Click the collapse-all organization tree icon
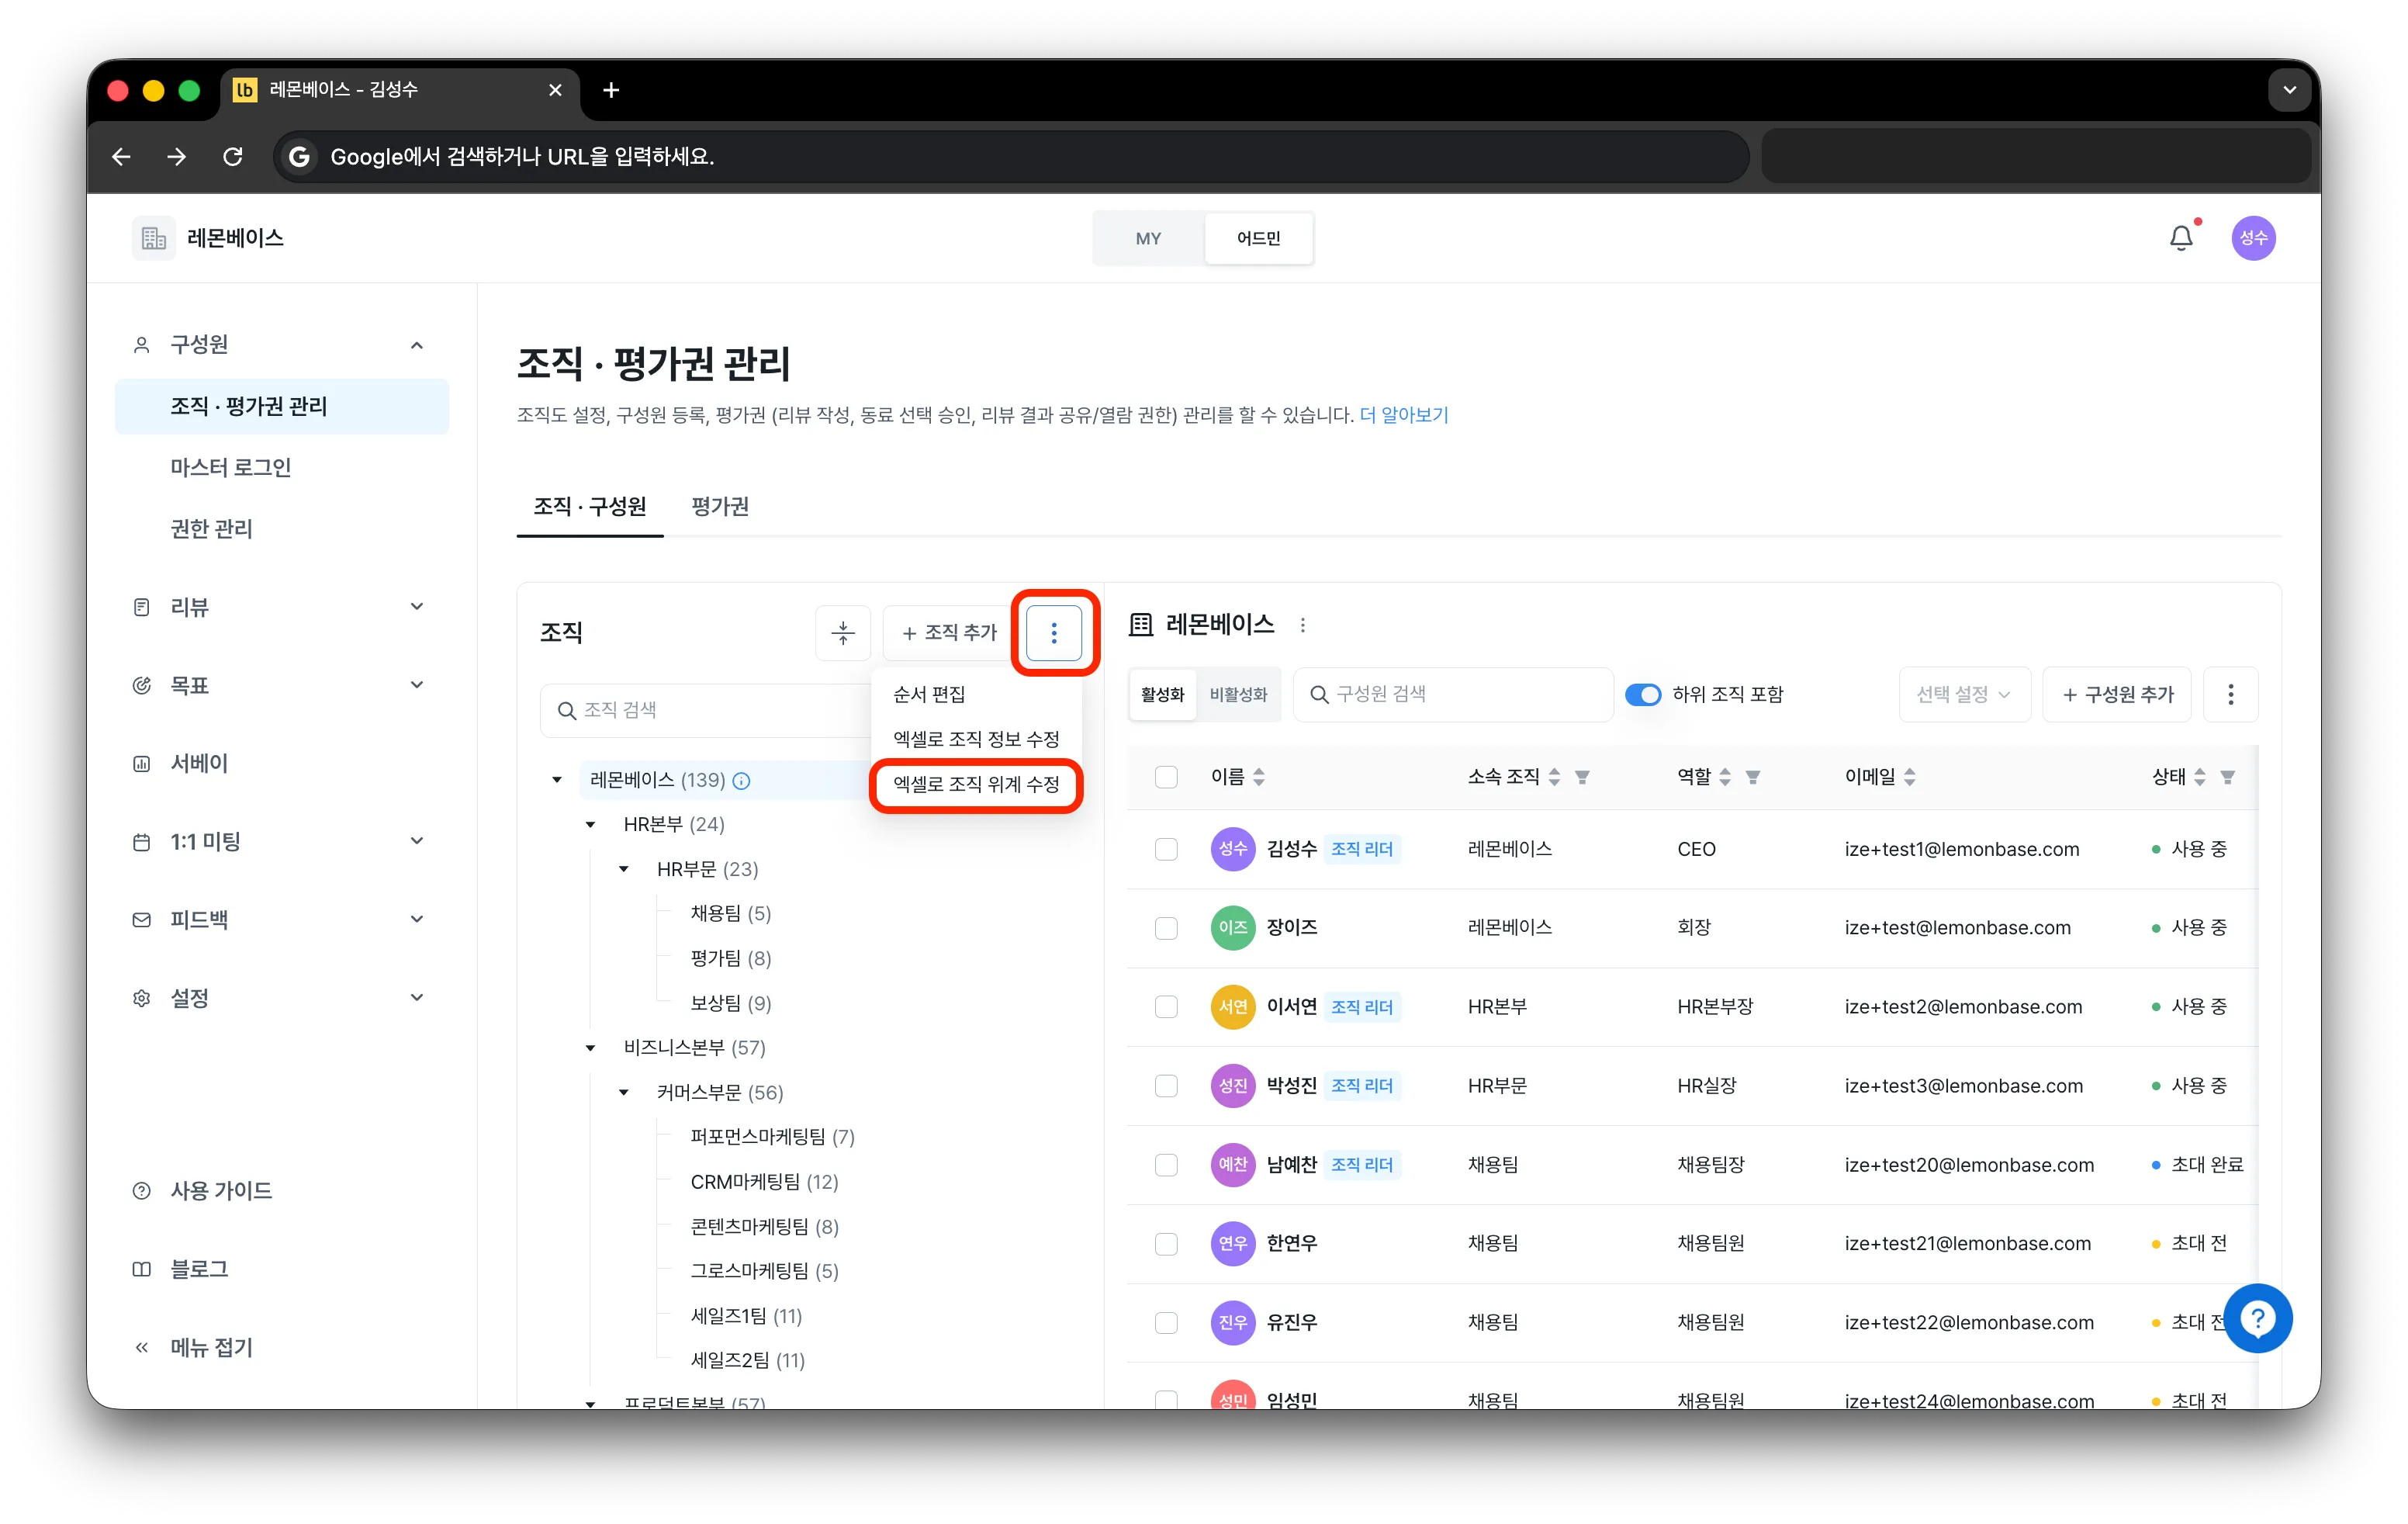The height and width of the screenshot is (1524, 2408). point(843,632)
